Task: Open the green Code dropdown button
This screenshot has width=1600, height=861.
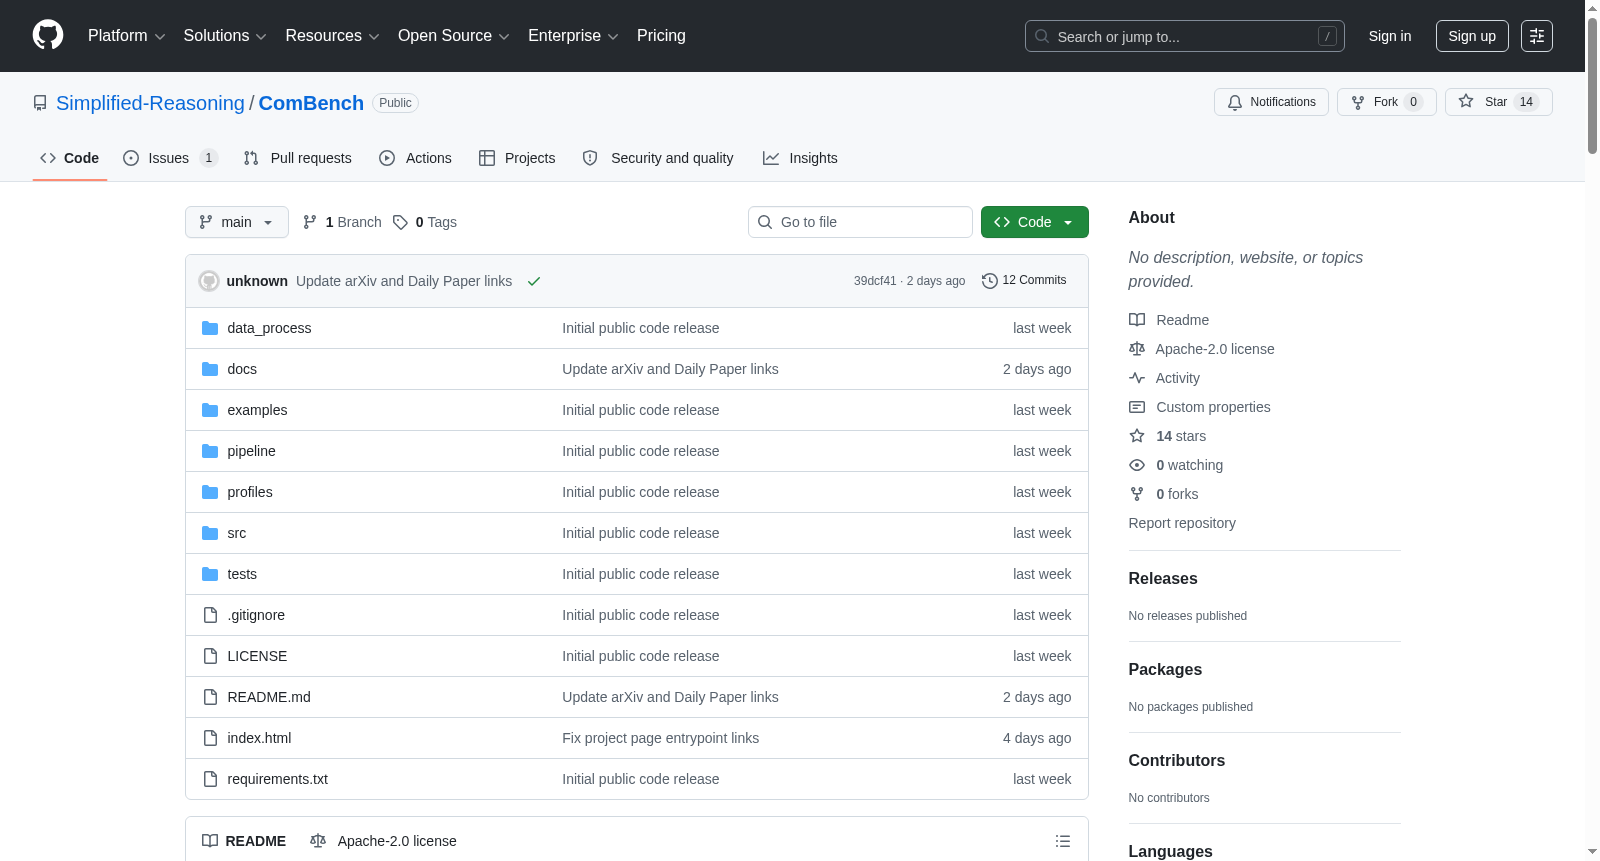Action: (x=1034, y=222)
